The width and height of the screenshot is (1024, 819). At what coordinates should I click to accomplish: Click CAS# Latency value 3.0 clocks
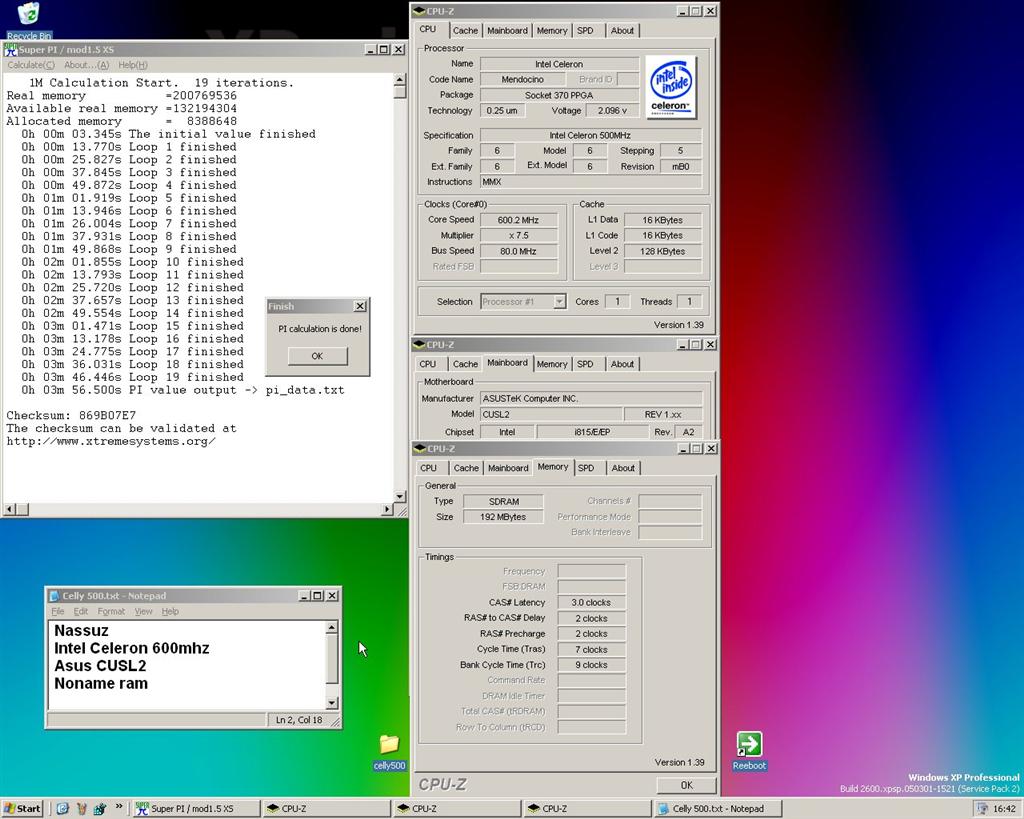[x=591, y=603]
